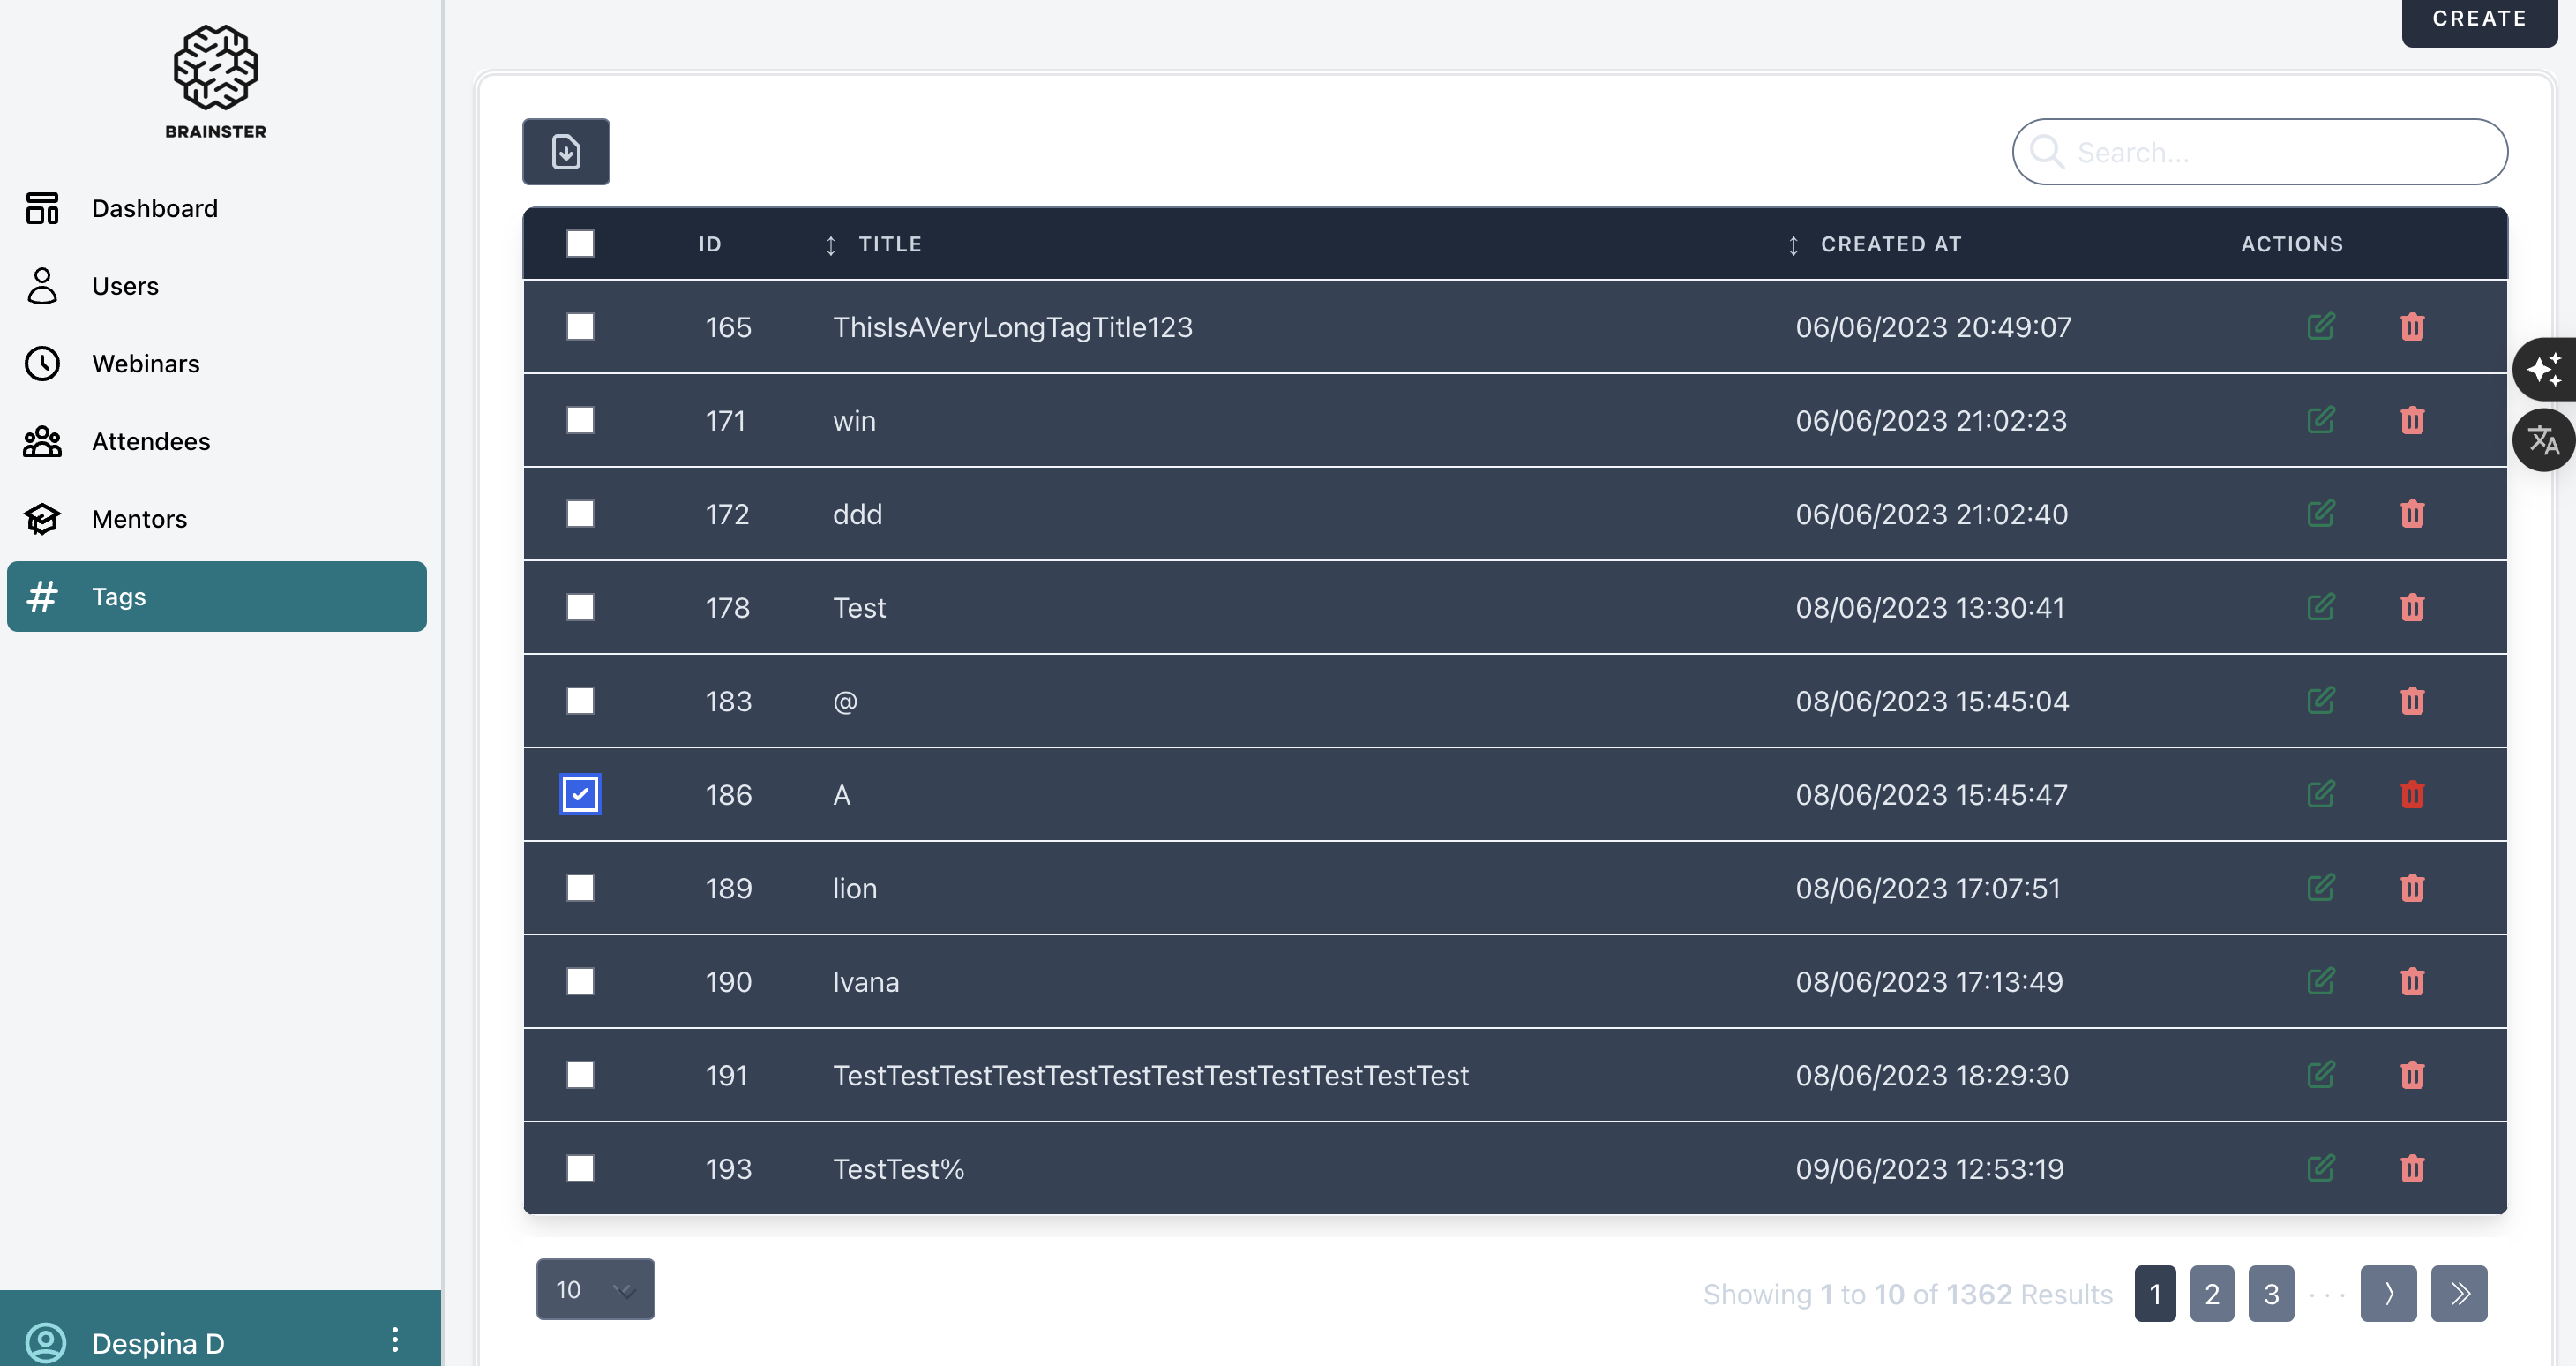Delete the tag titled lion
This screenshot has height=1366, width=2576.
(2412, 888)
